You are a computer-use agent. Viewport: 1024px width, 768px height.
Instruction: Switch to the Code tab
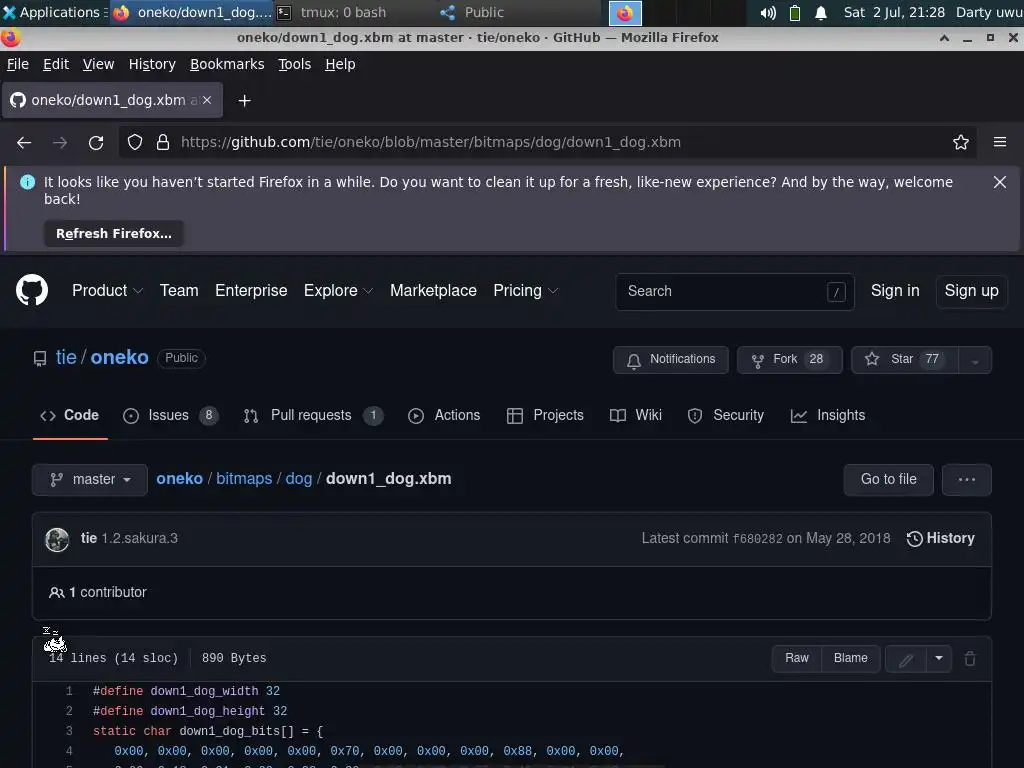(70, 415)
